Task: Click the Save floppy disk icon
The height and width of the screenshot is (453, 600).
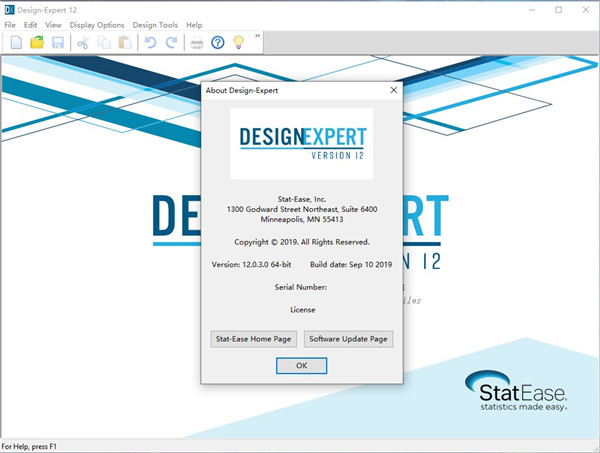Action: pyautogui.click(x=58, y=42)
